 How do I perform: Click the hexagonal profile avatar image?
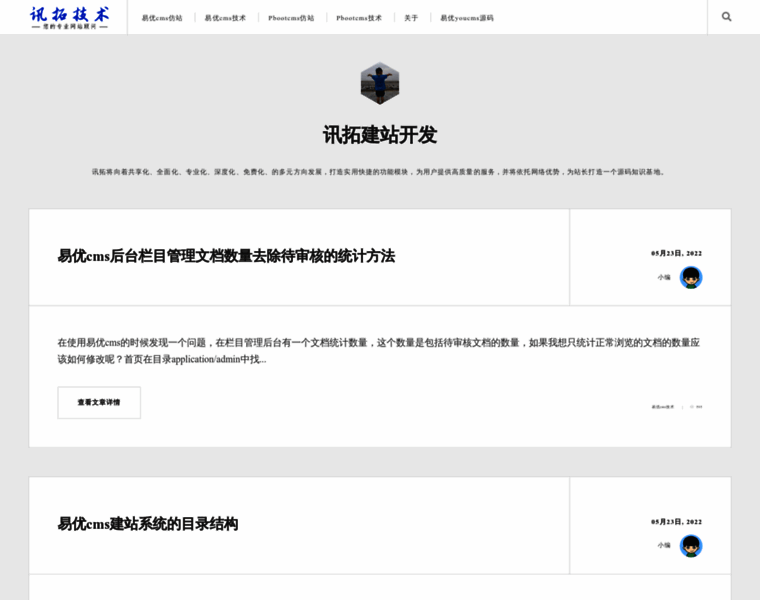point(380,83)
